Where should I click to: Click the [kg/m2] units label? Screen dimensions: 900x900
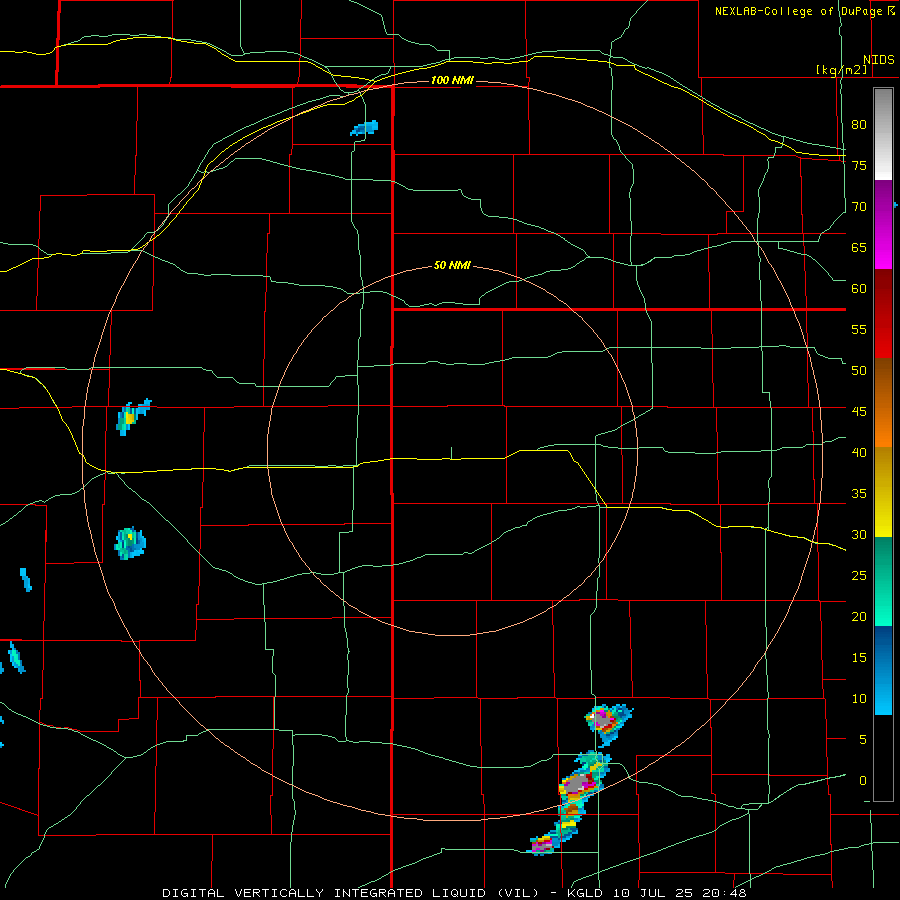[x=841, y=70]
